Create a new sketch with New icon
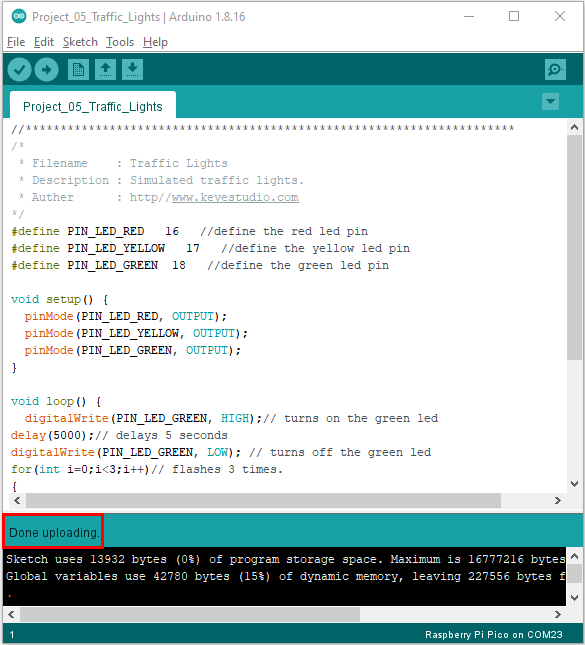 click(x=78, y=70)
